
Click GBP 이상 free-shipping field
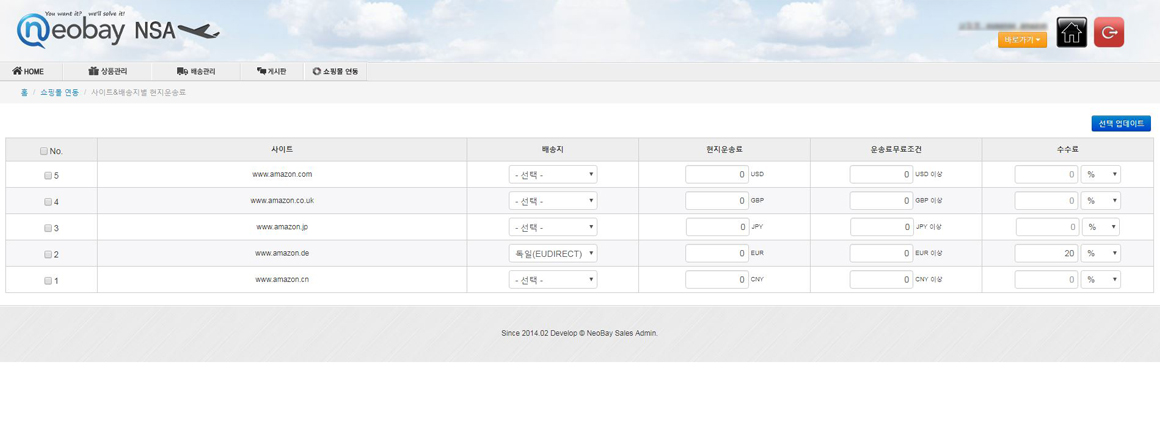click(x=881, y=200)
